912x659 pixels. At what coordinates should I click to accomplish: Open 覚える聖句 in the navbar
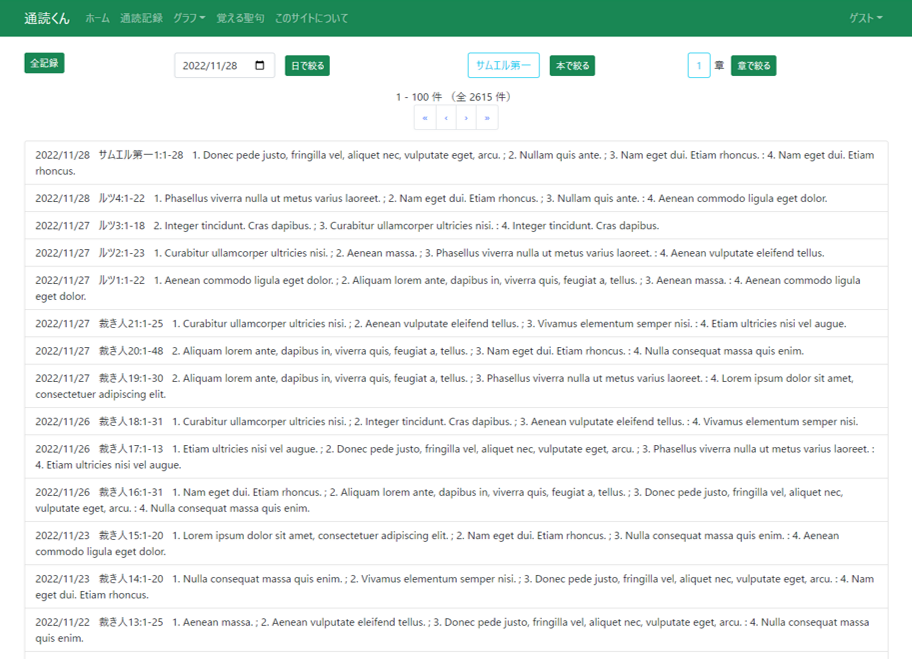tap(240, 18)
